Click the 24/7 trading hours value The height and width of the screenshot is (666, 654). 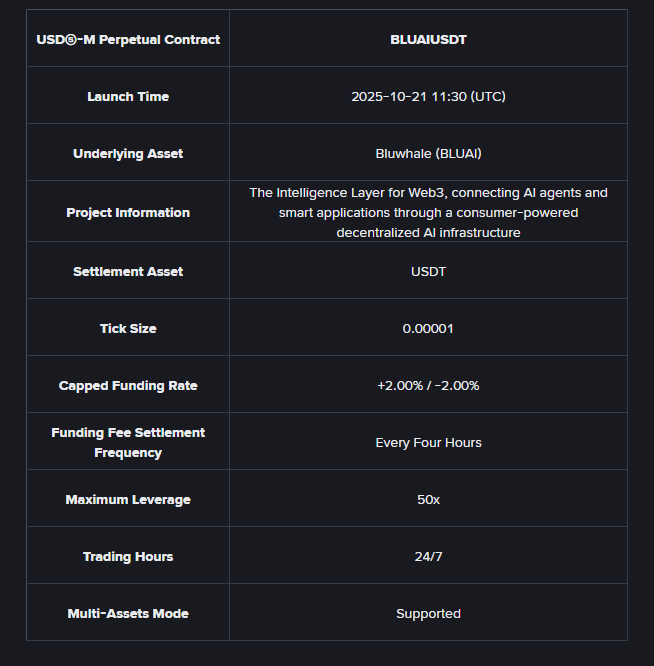(x=428, y=557)
